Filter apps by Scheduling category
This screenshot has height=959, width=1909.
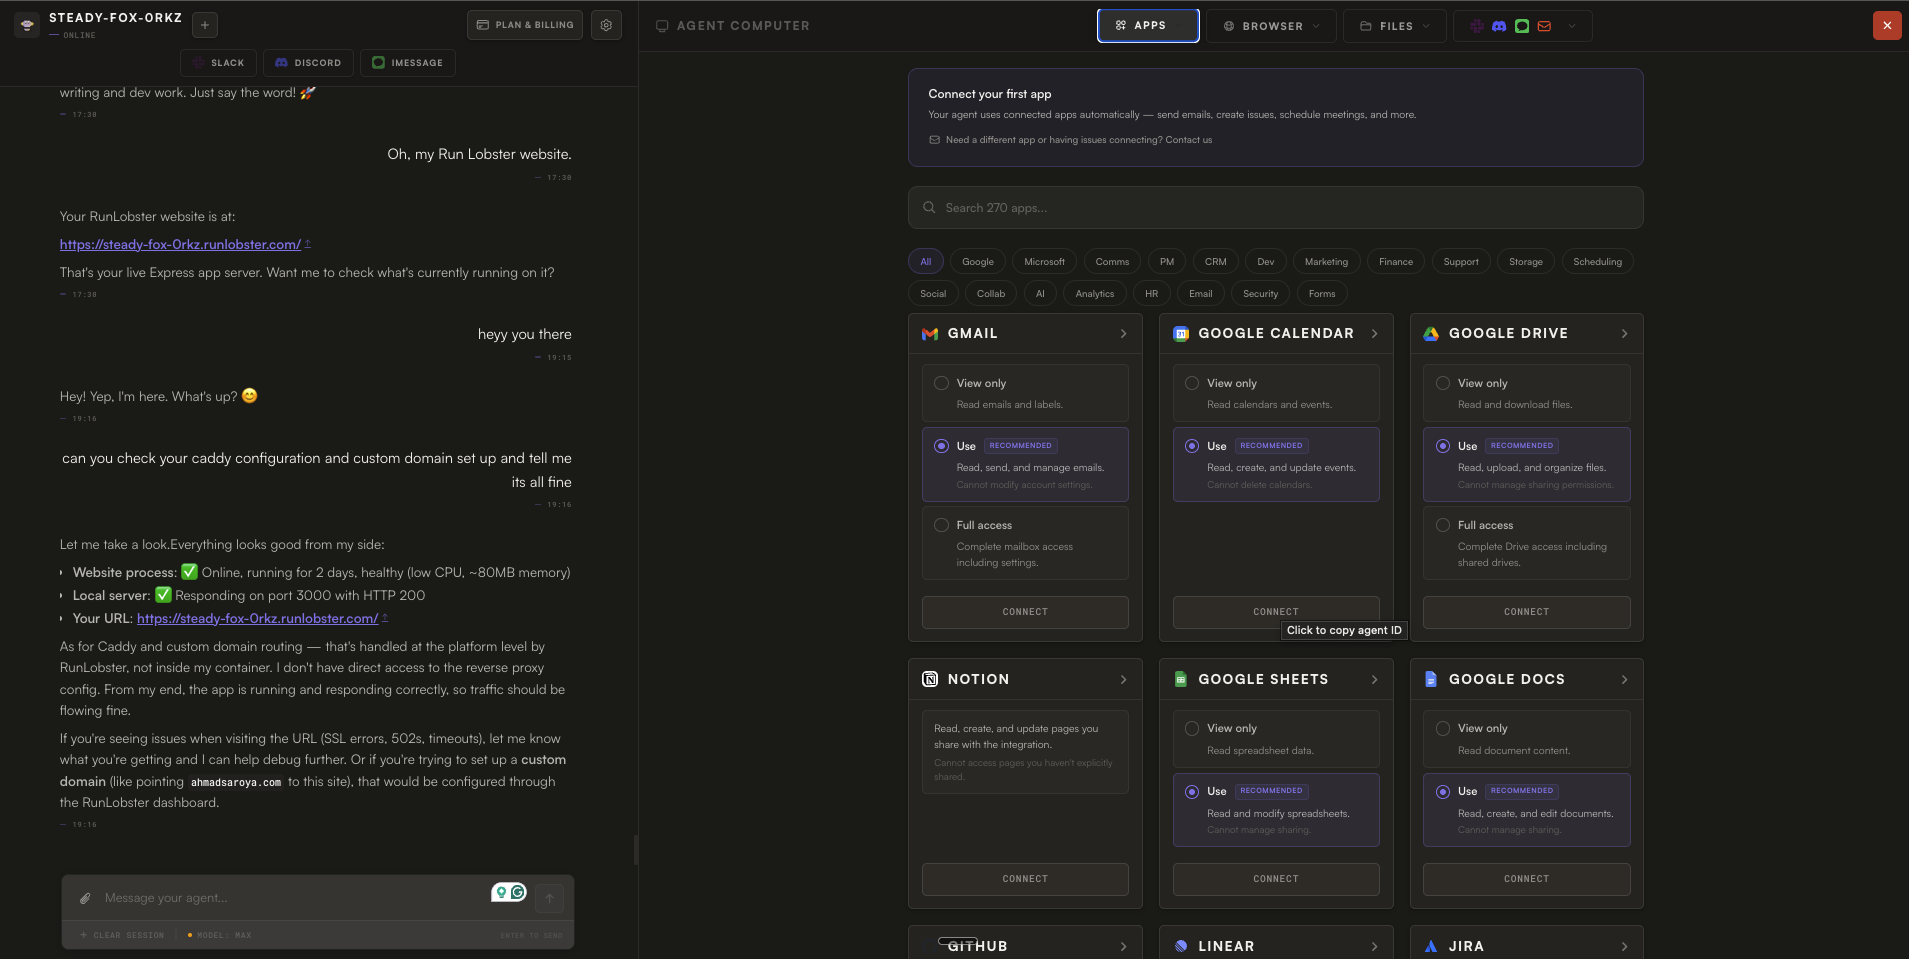pos(1597,262)
